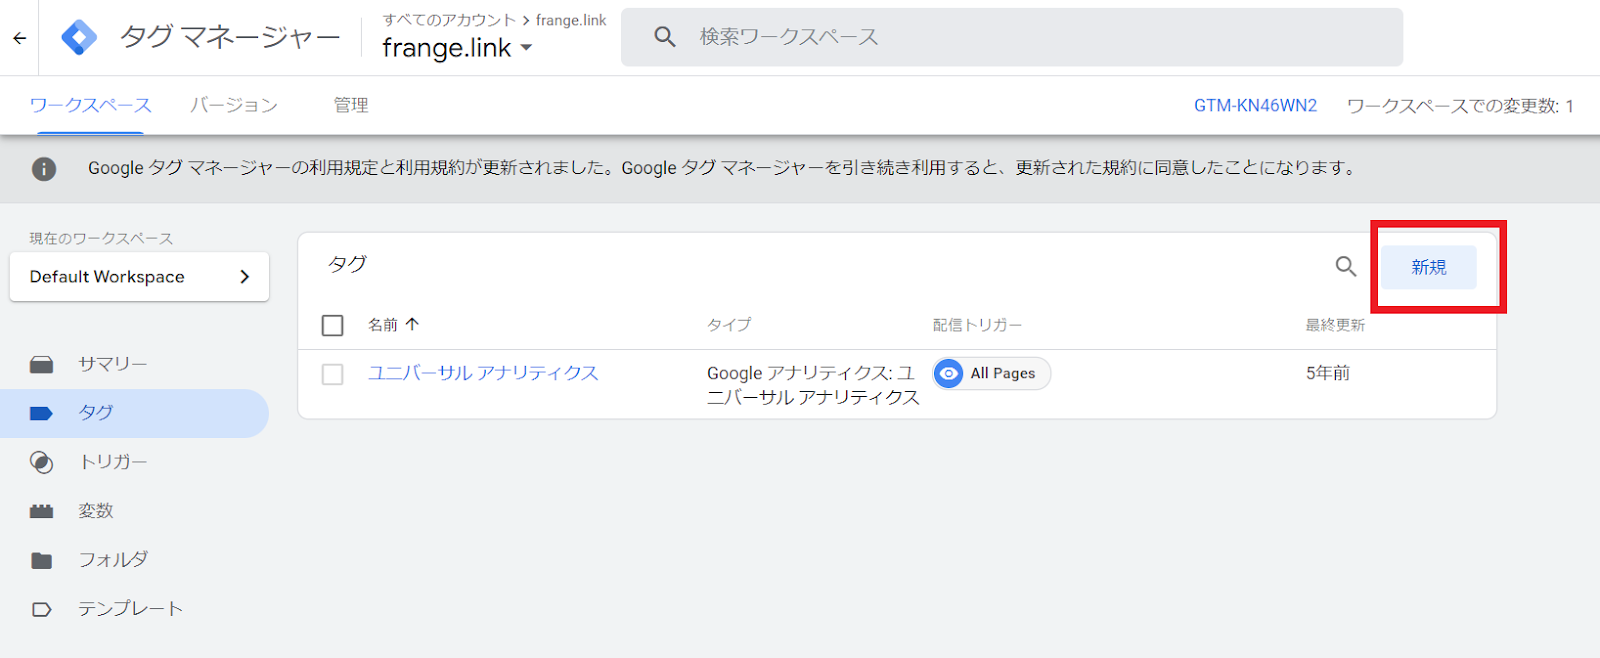Switch to the ワークスペース tab
The width and height of the screenshot is (1600, 658).
(x=90, y=105)
